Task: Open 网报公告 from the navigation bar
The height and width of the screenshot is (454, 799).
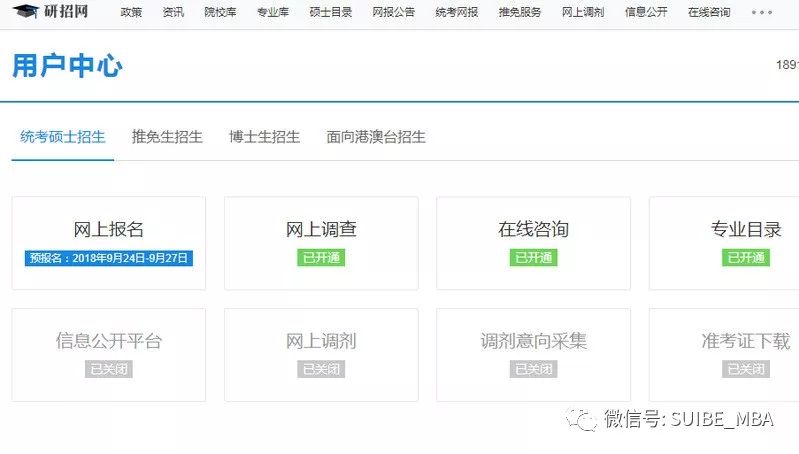Action: [x=393, y=12]
